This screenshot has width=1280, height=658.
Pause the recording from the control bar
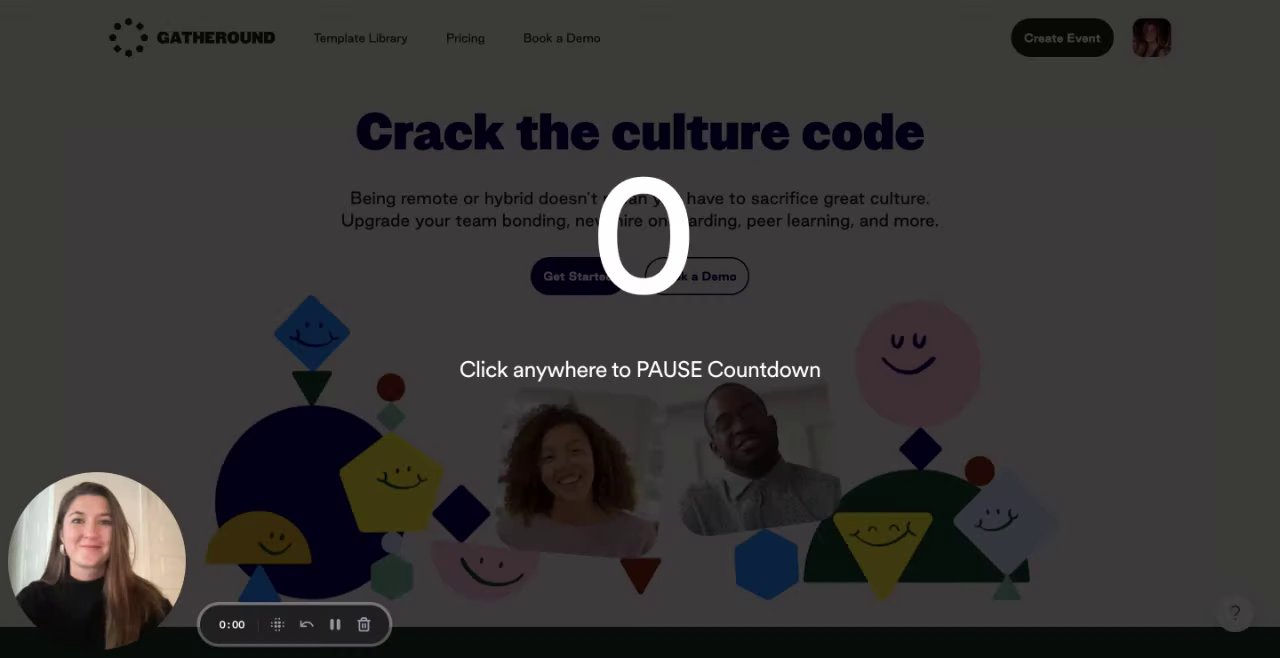click(335, 624)
